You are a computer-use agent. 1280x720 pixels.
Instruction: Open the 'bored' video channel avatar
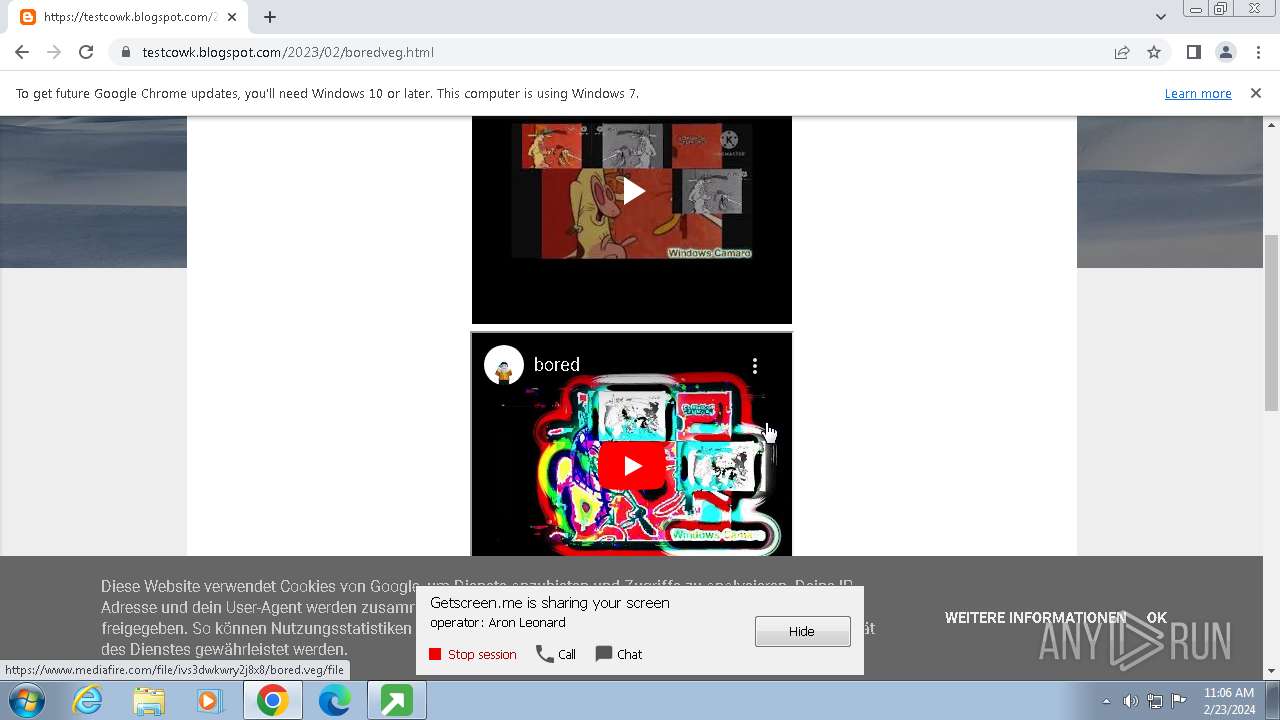pos(504,365)
